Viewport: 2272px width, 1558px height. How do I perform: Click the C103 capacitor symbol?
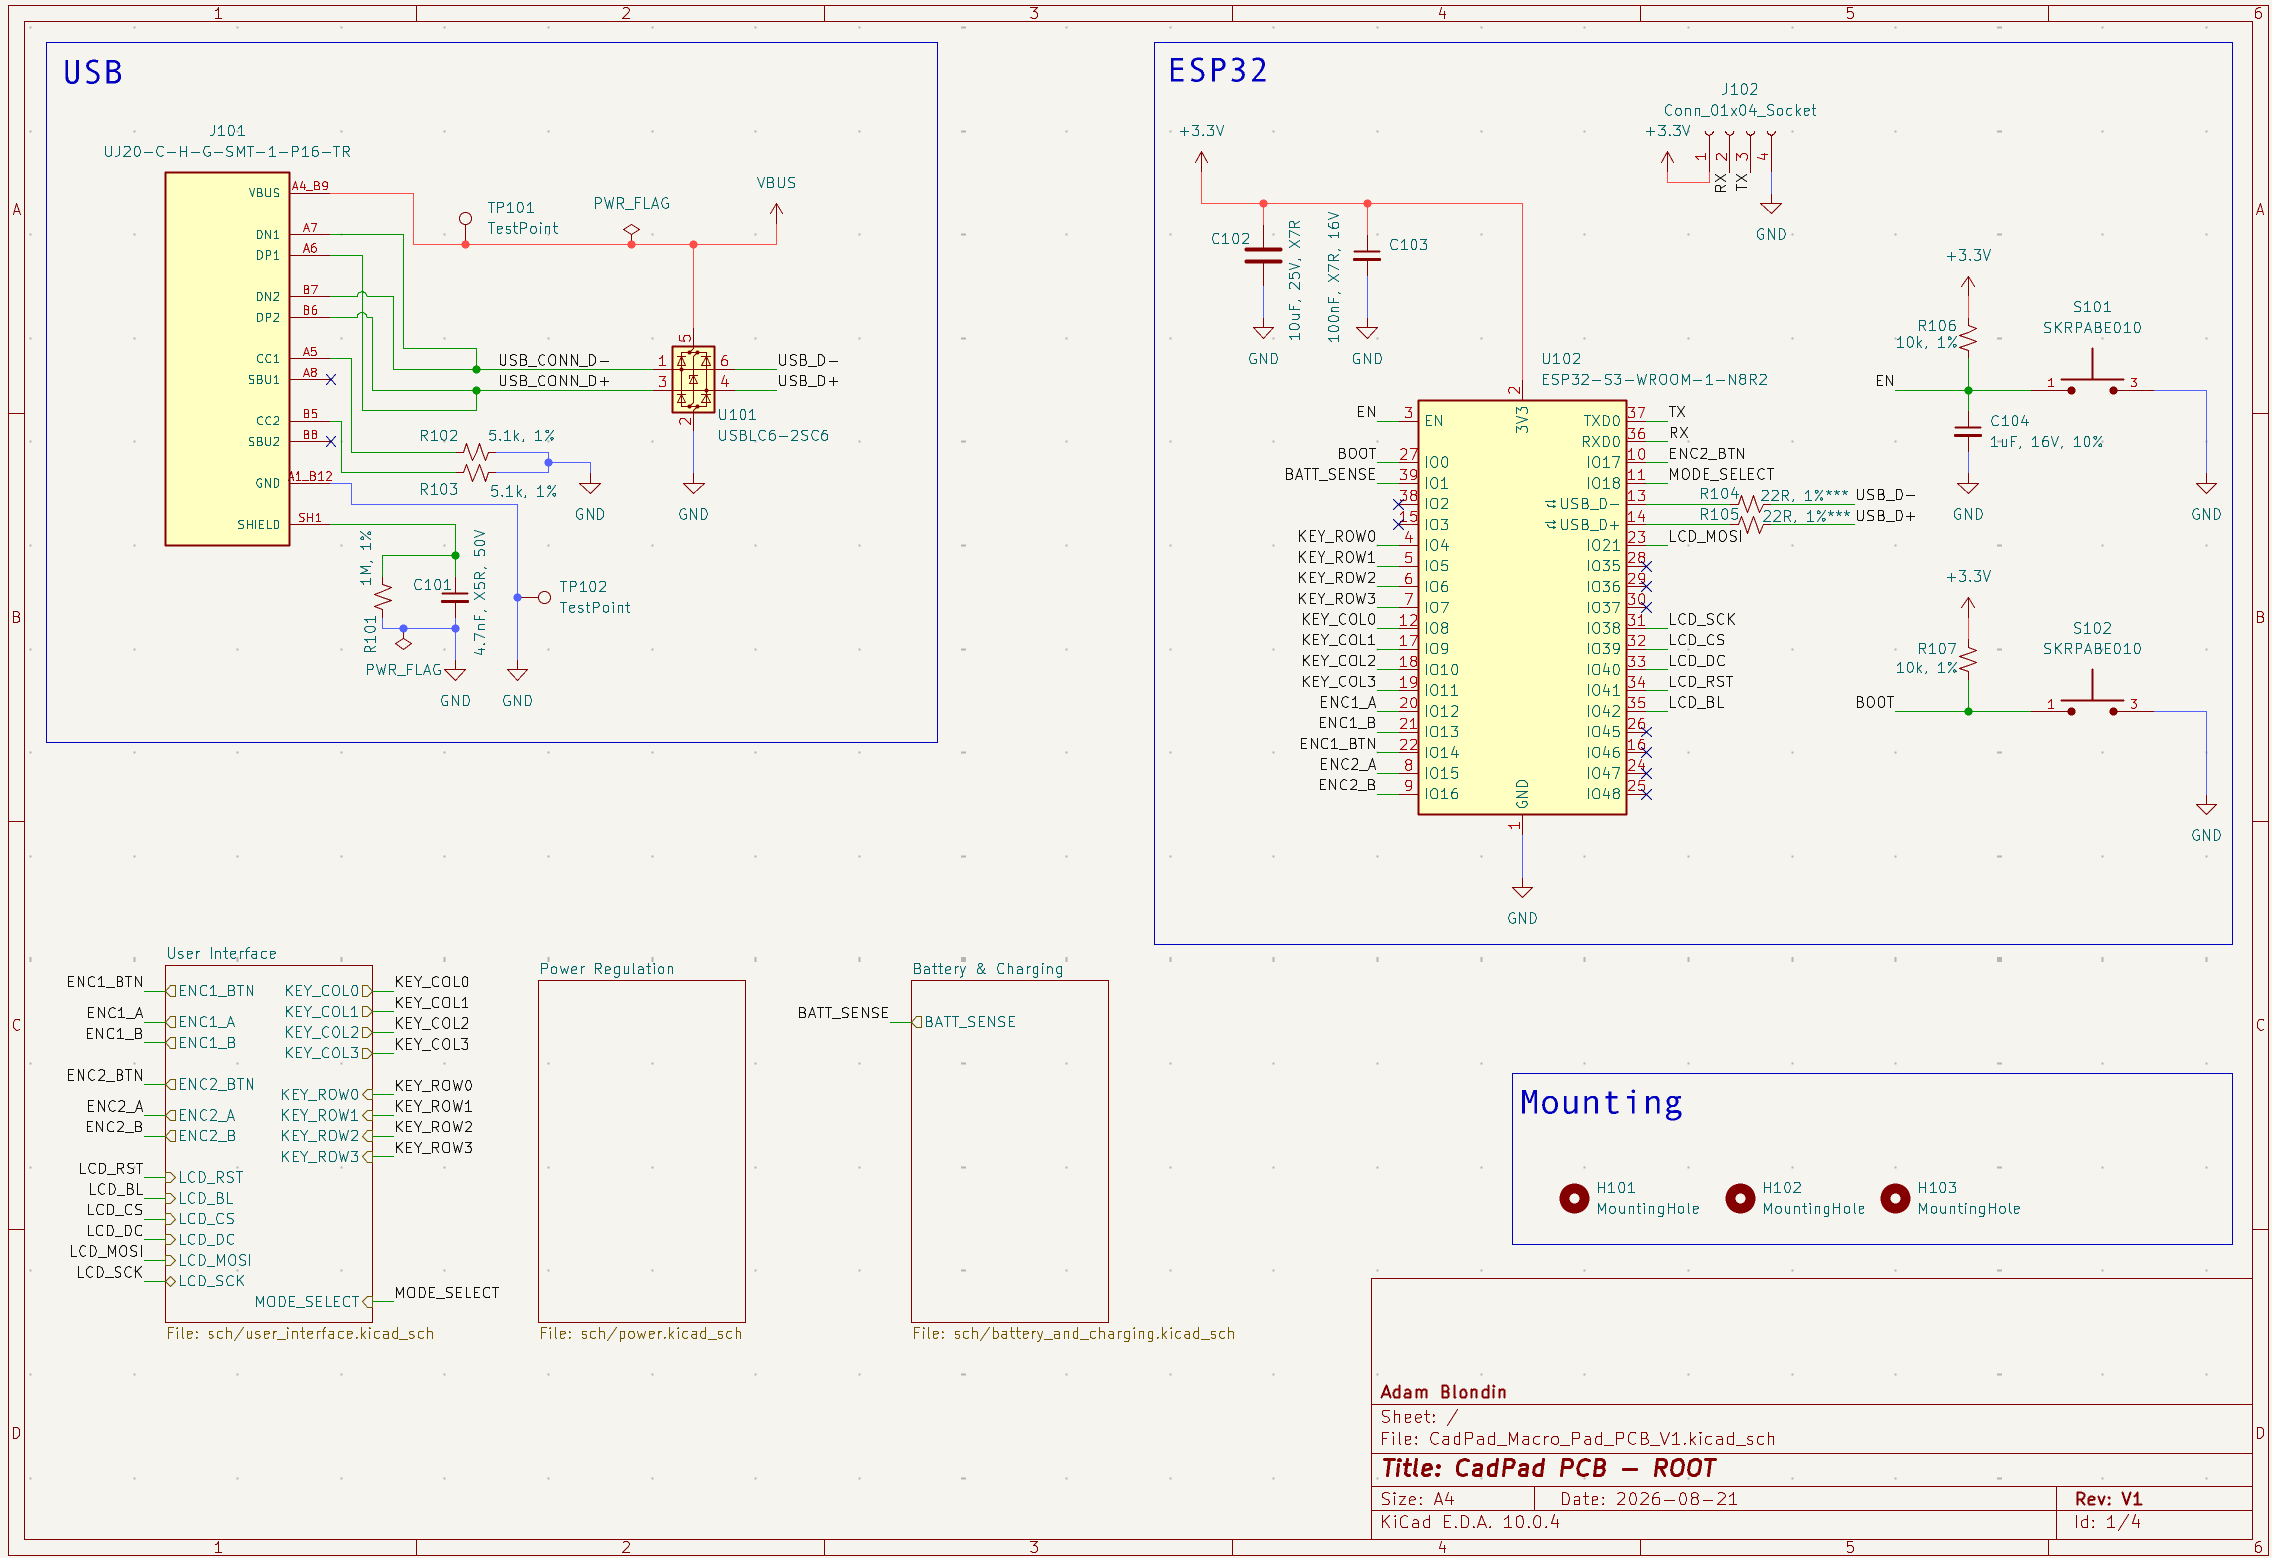point(1367,256)
